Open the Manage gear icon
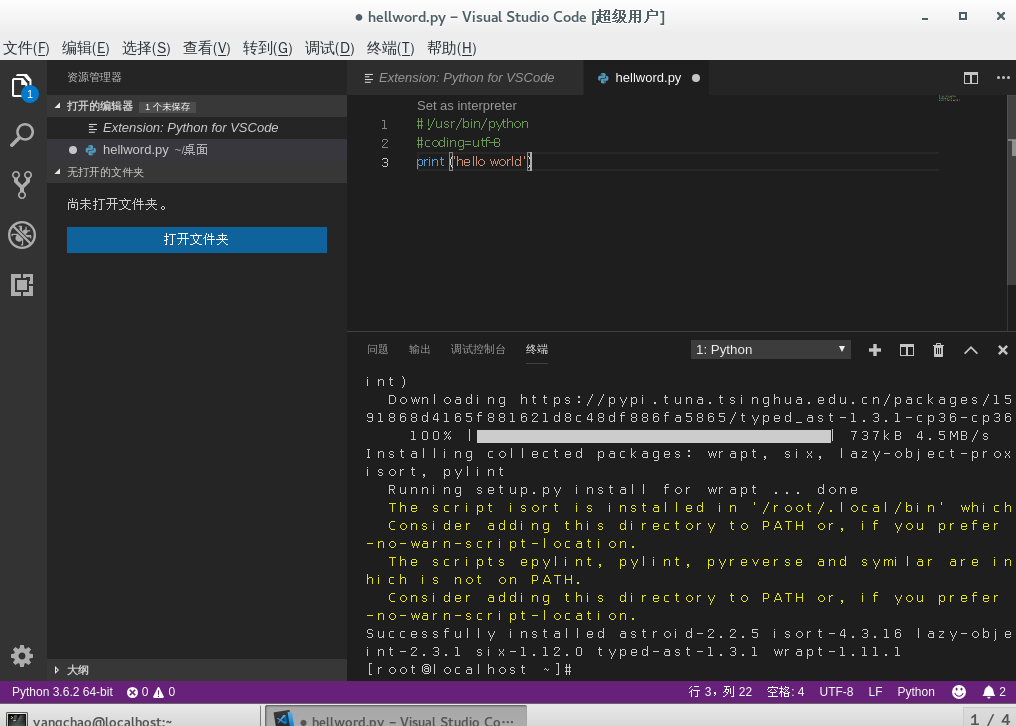 [x=22, y=656]
